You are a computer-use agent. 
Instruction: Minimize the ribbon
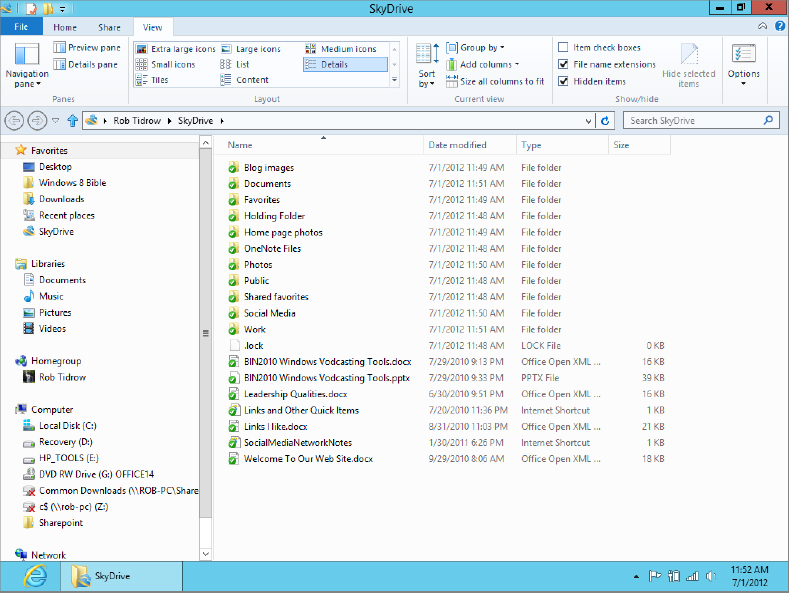click(x=763, y=26)
